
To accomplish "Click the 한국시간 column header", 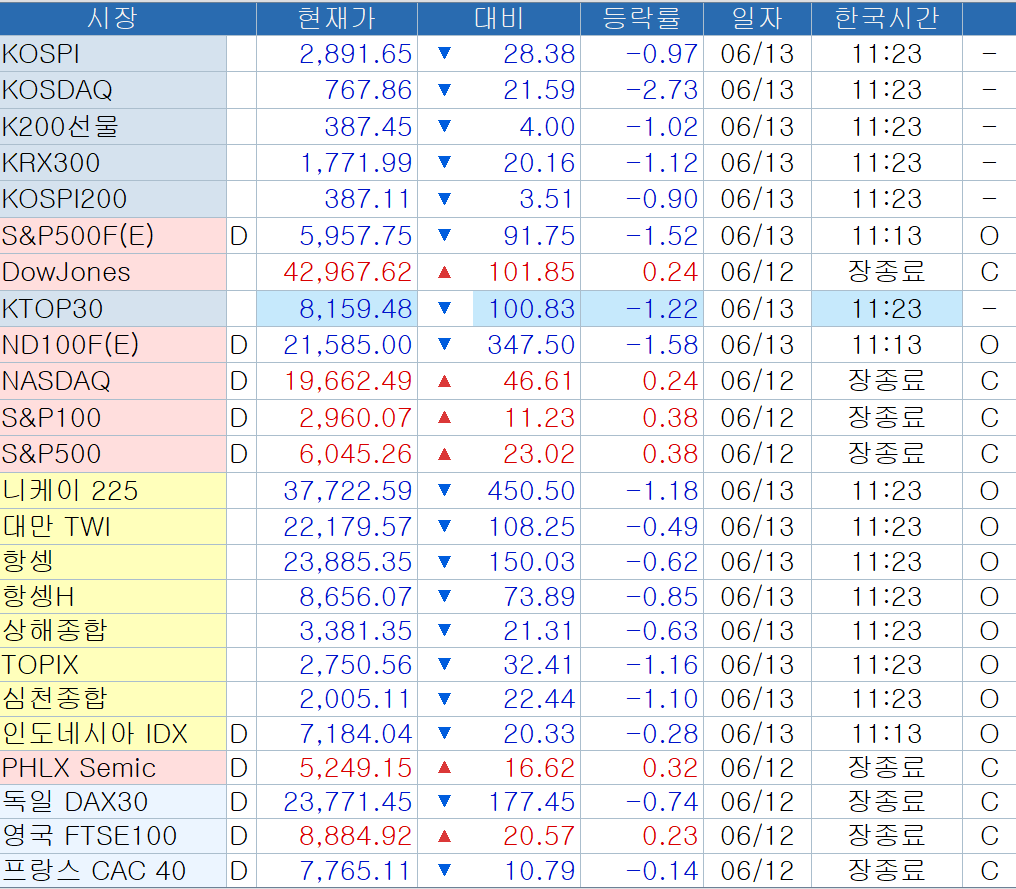I will click(x=886, y=18).
